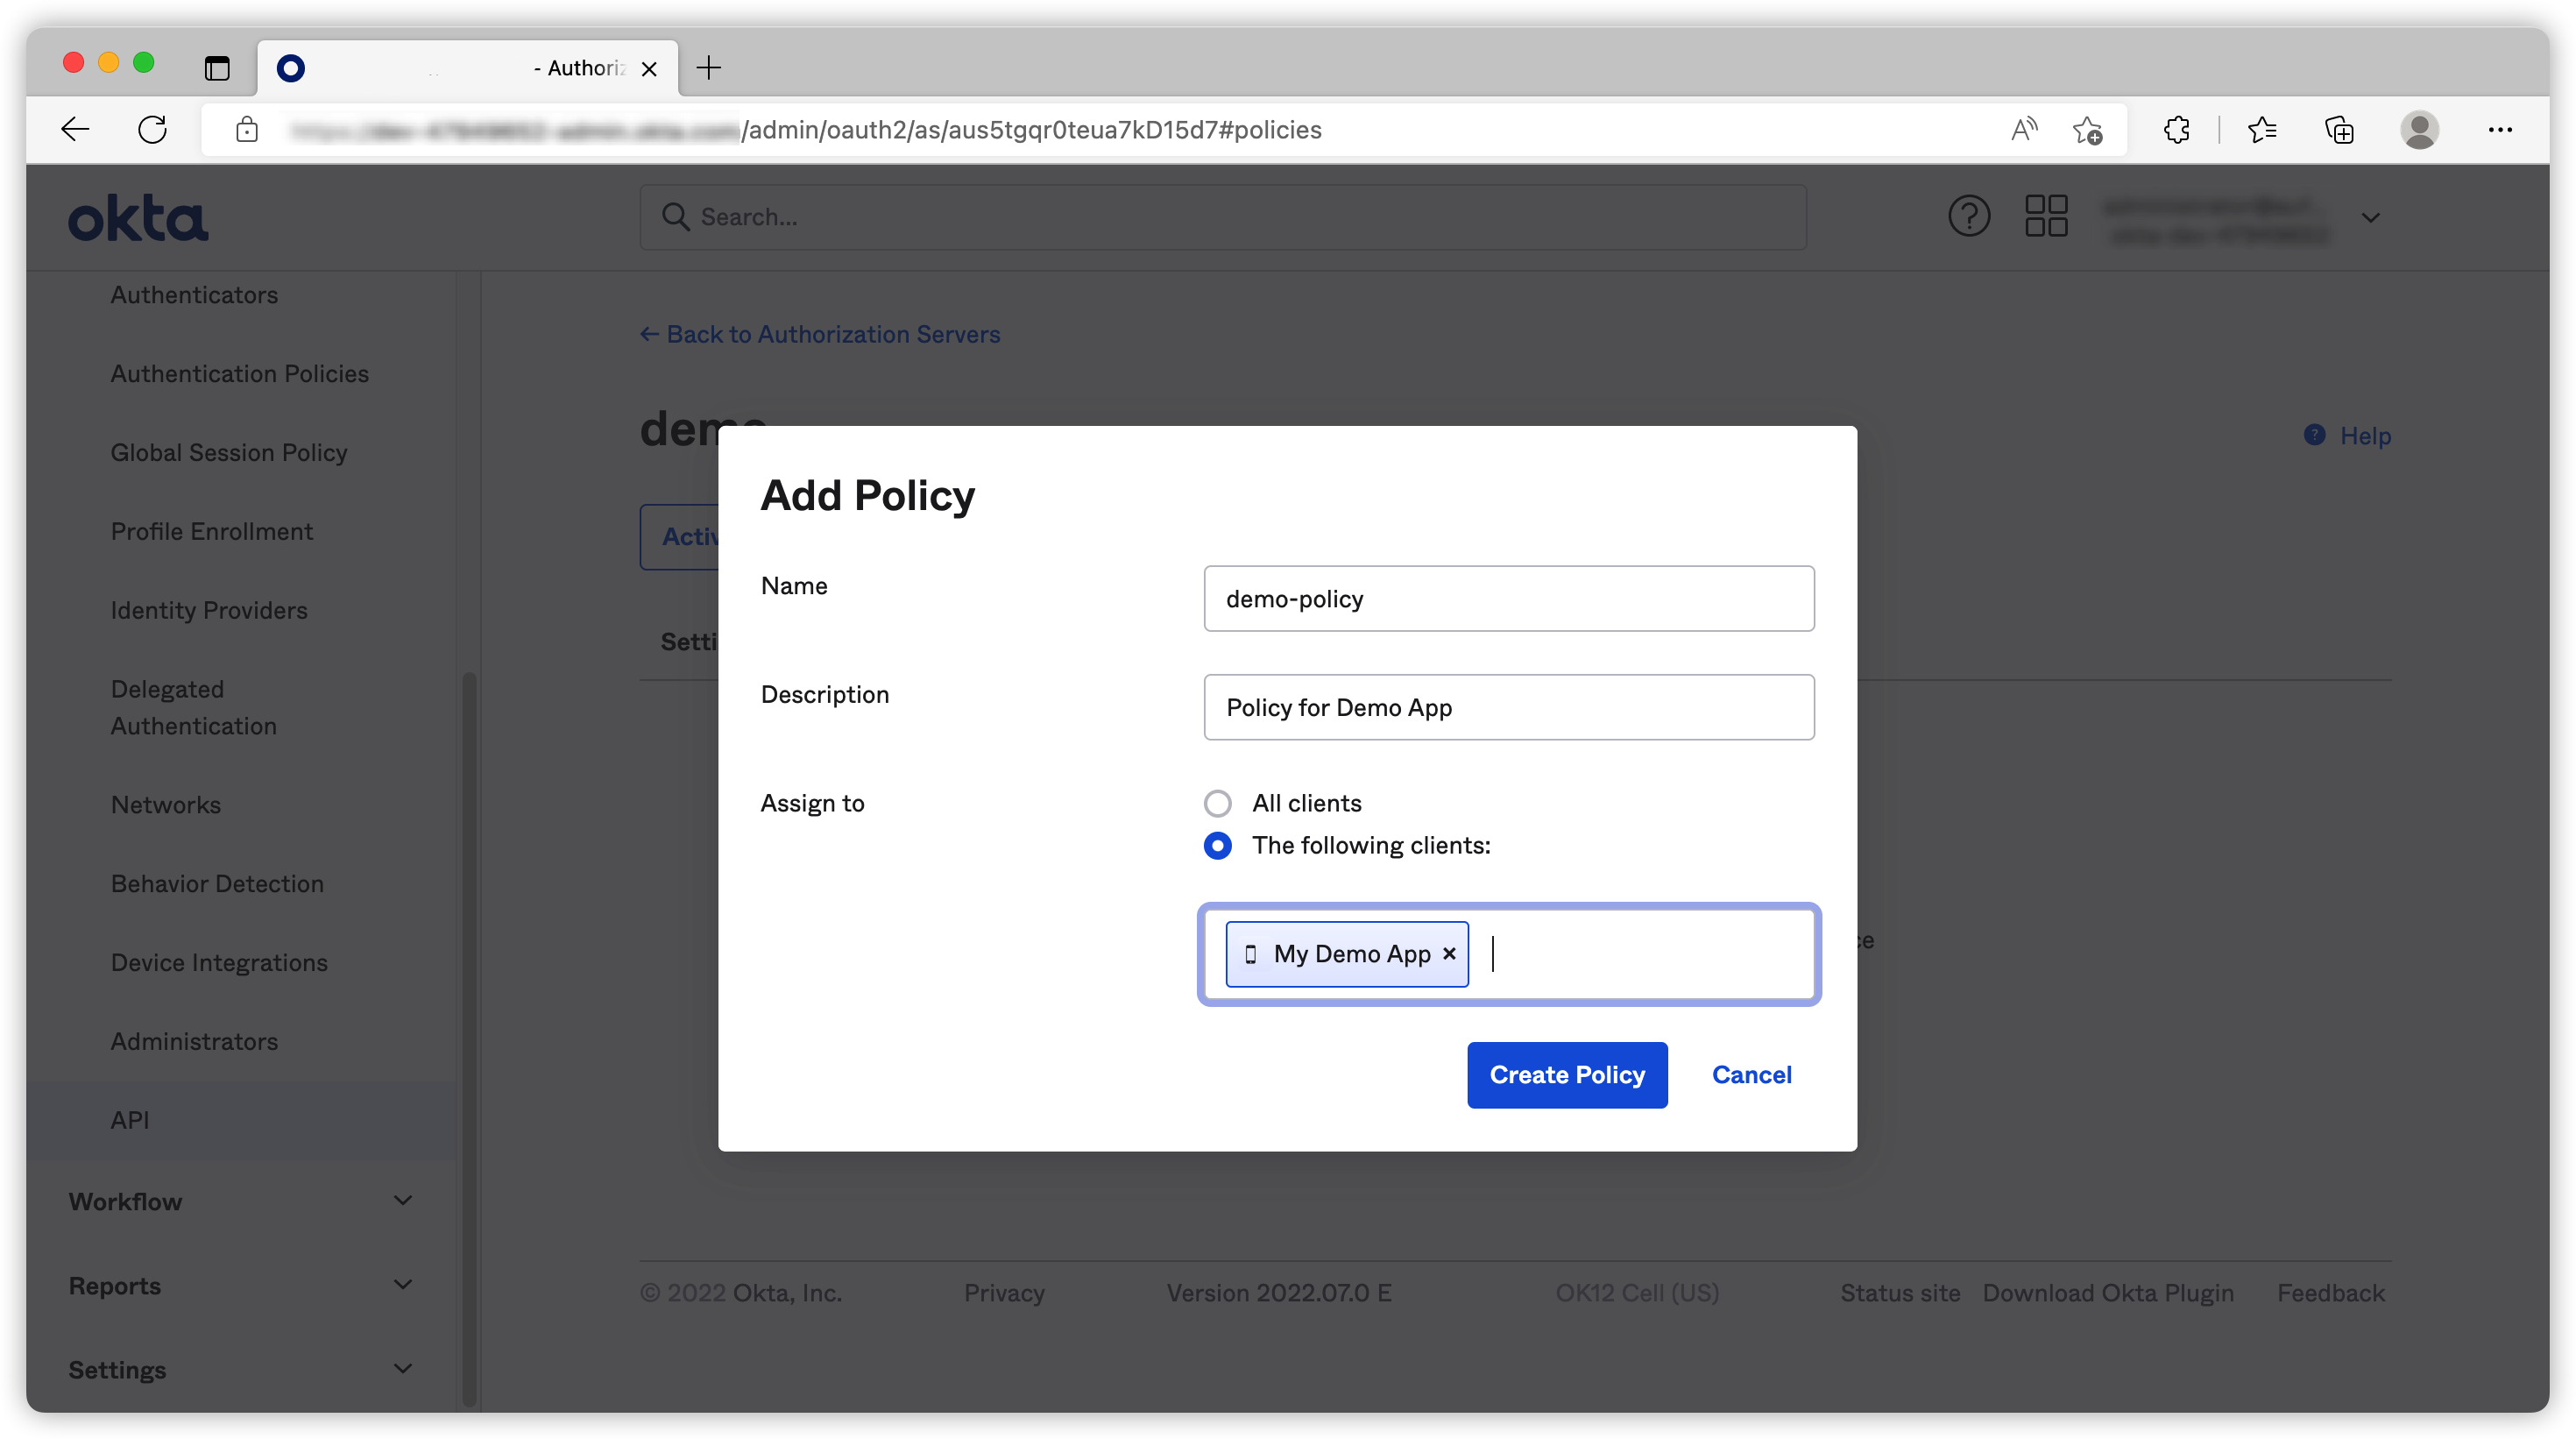Screen dimensions: 2576x1439
Task: Click the Create Policy button
Action: pyautogui.click(x=1566, y=1075)
